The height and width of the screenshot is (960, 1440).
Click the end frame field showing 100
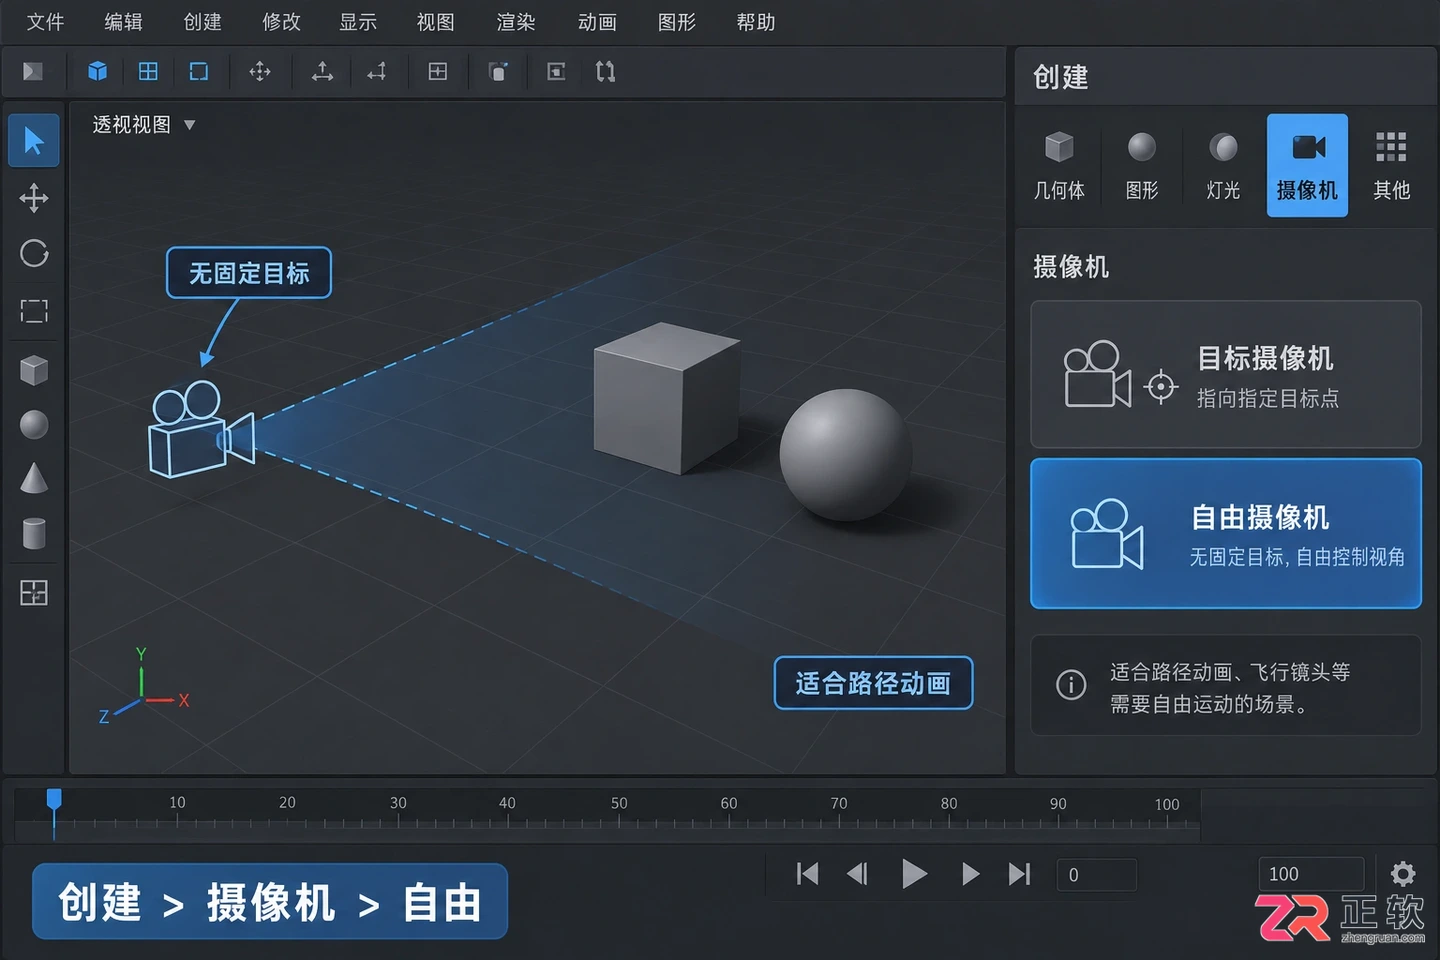[x=1311, y=874]
